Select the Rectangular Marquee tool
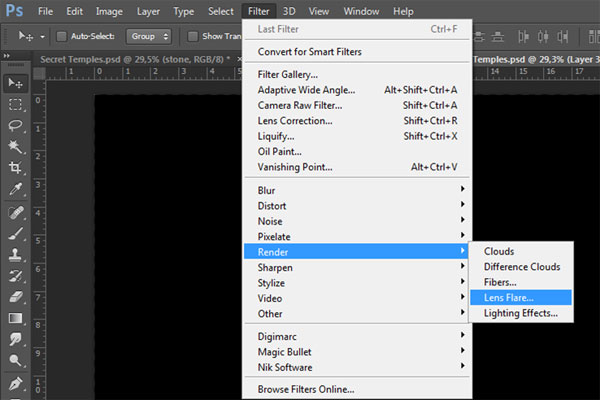 pyautogui.click(x=16, y=104)
